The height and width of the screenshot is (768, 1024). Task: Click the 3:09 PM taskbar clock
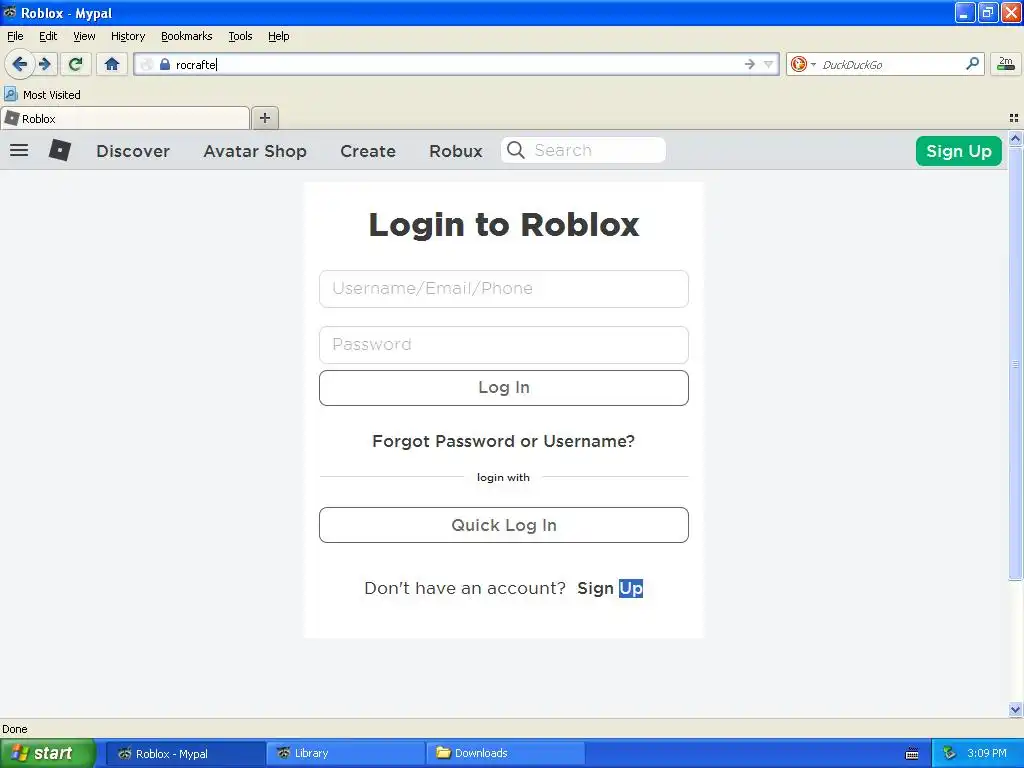click(x=987, y=753)
